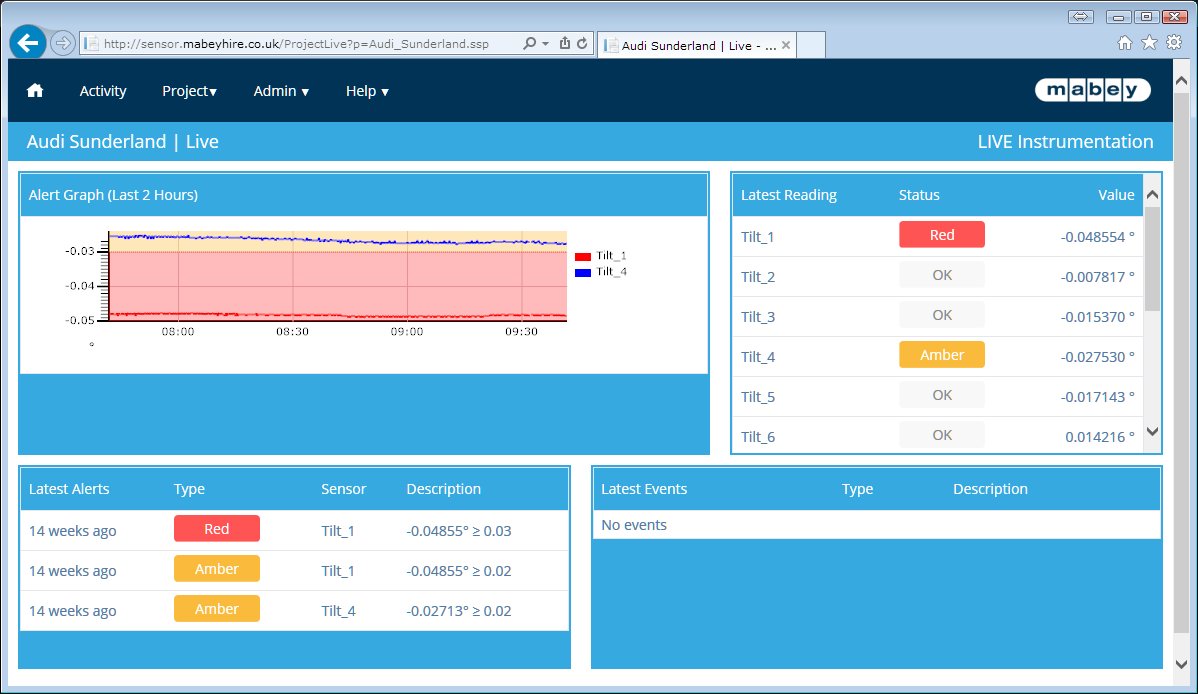Image resolution: width=1198 pixels, height=694 pixels.
Task: Select the Audi Sunderland | Live tab
Action: 698,45
